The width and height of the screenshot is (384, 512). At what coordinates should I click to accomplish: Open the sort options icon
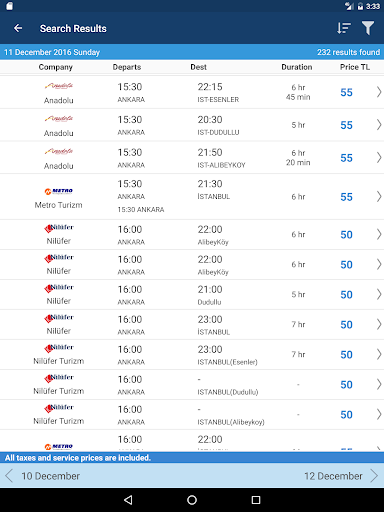tap(343, 28)
